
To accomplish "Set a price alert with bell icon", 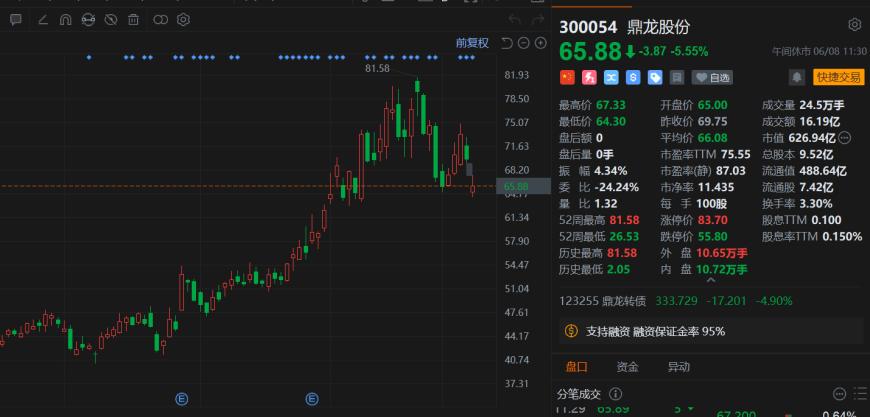I will coord(797,78).
